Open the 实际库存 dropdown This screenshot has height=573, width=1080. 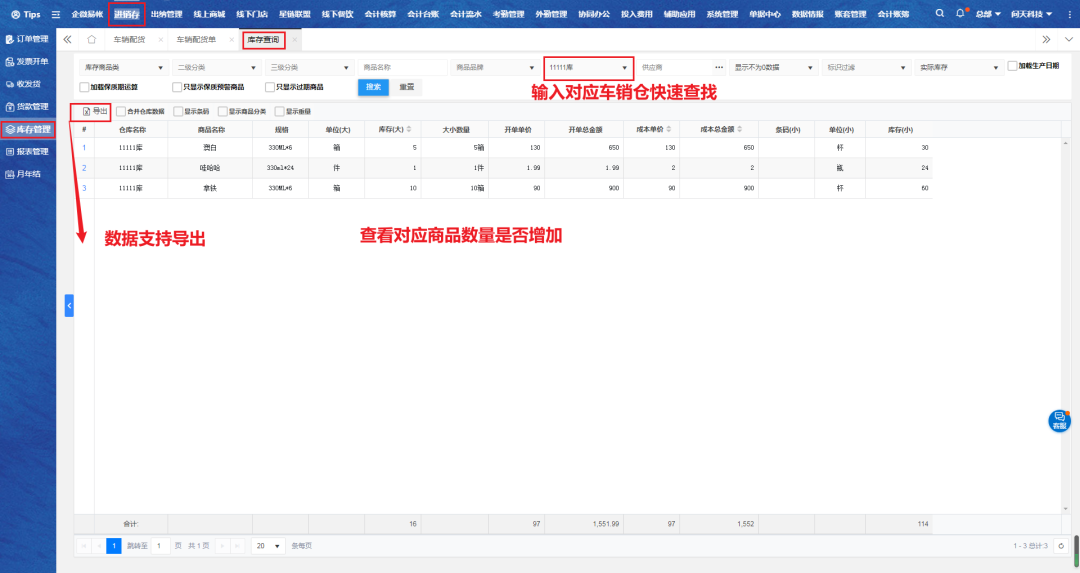coord(958,67)
